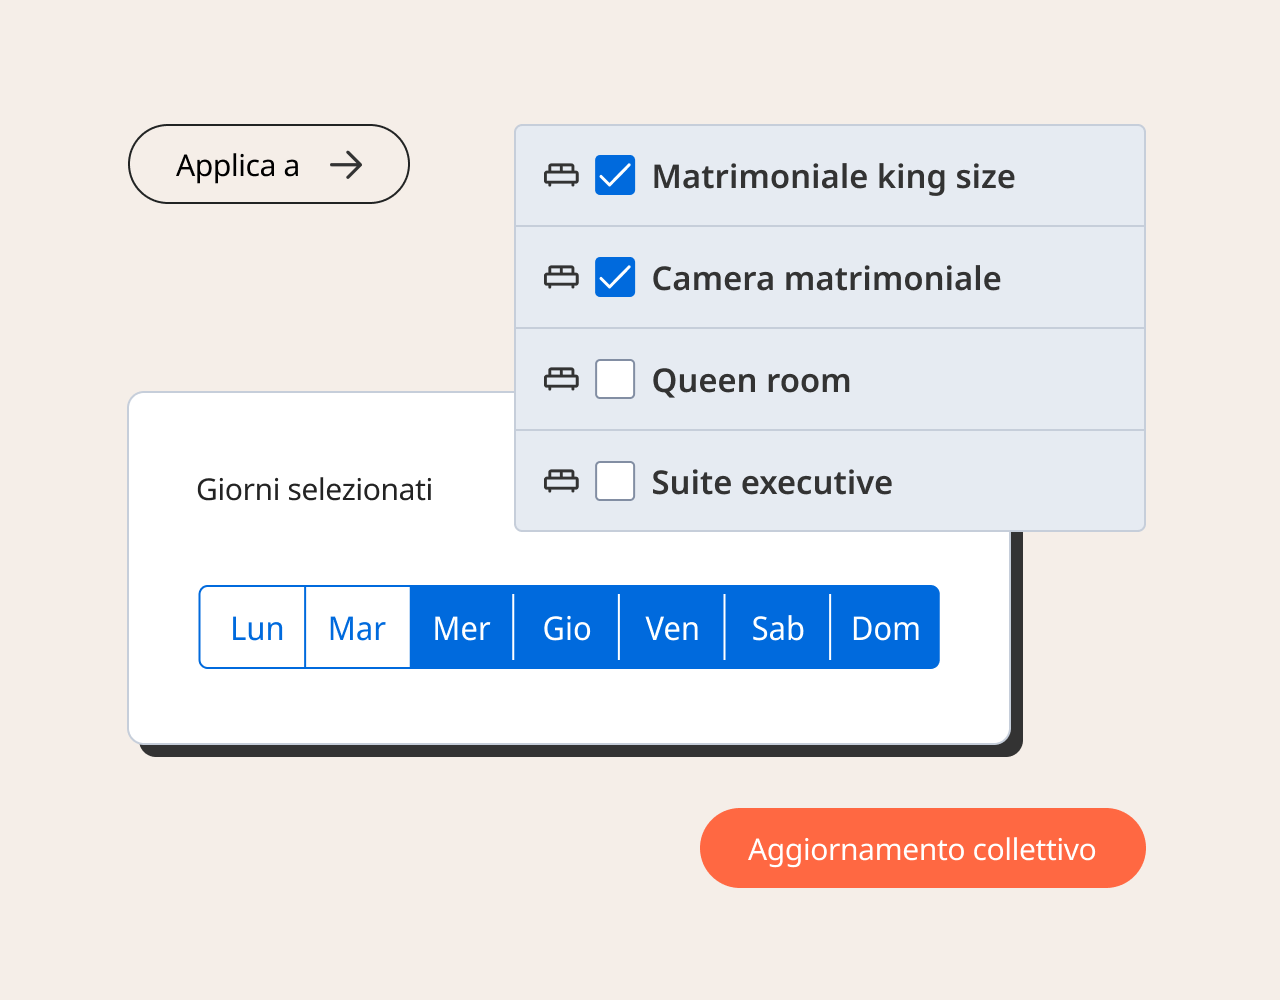The width and height of the screenshot is (1280, 1000).
Task: Click bed icon beside Queen room
Action: pos(561,380)
